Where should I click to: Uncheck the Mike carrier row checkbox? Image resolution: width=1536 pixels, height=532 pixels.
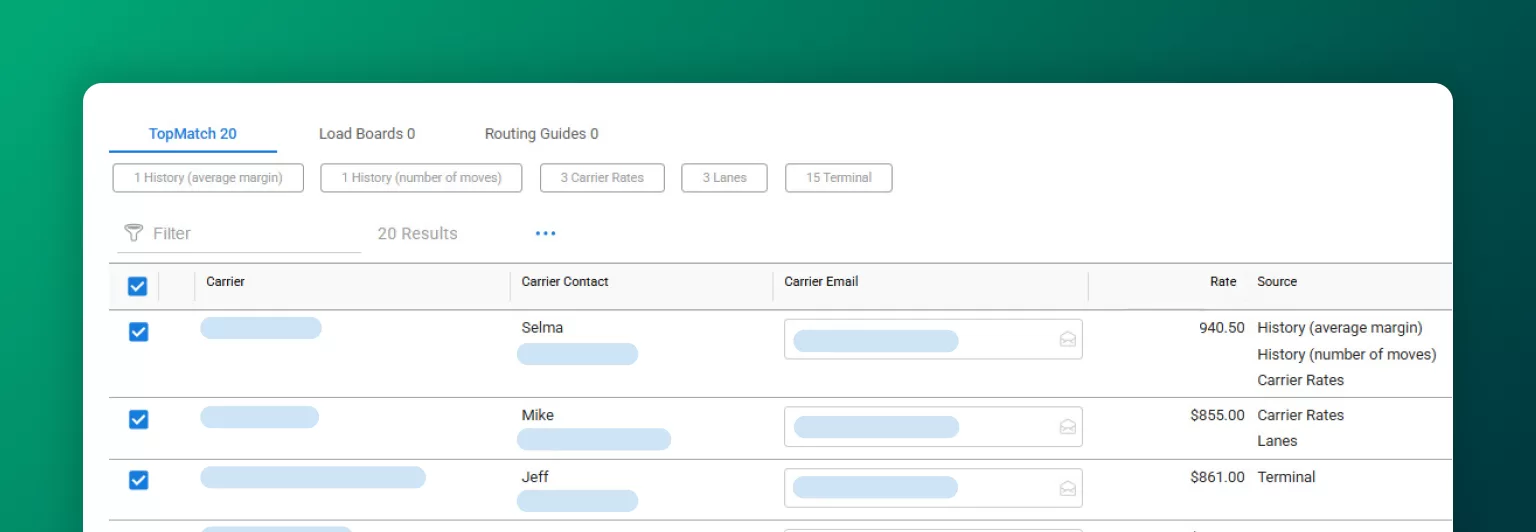pos(139,419)
